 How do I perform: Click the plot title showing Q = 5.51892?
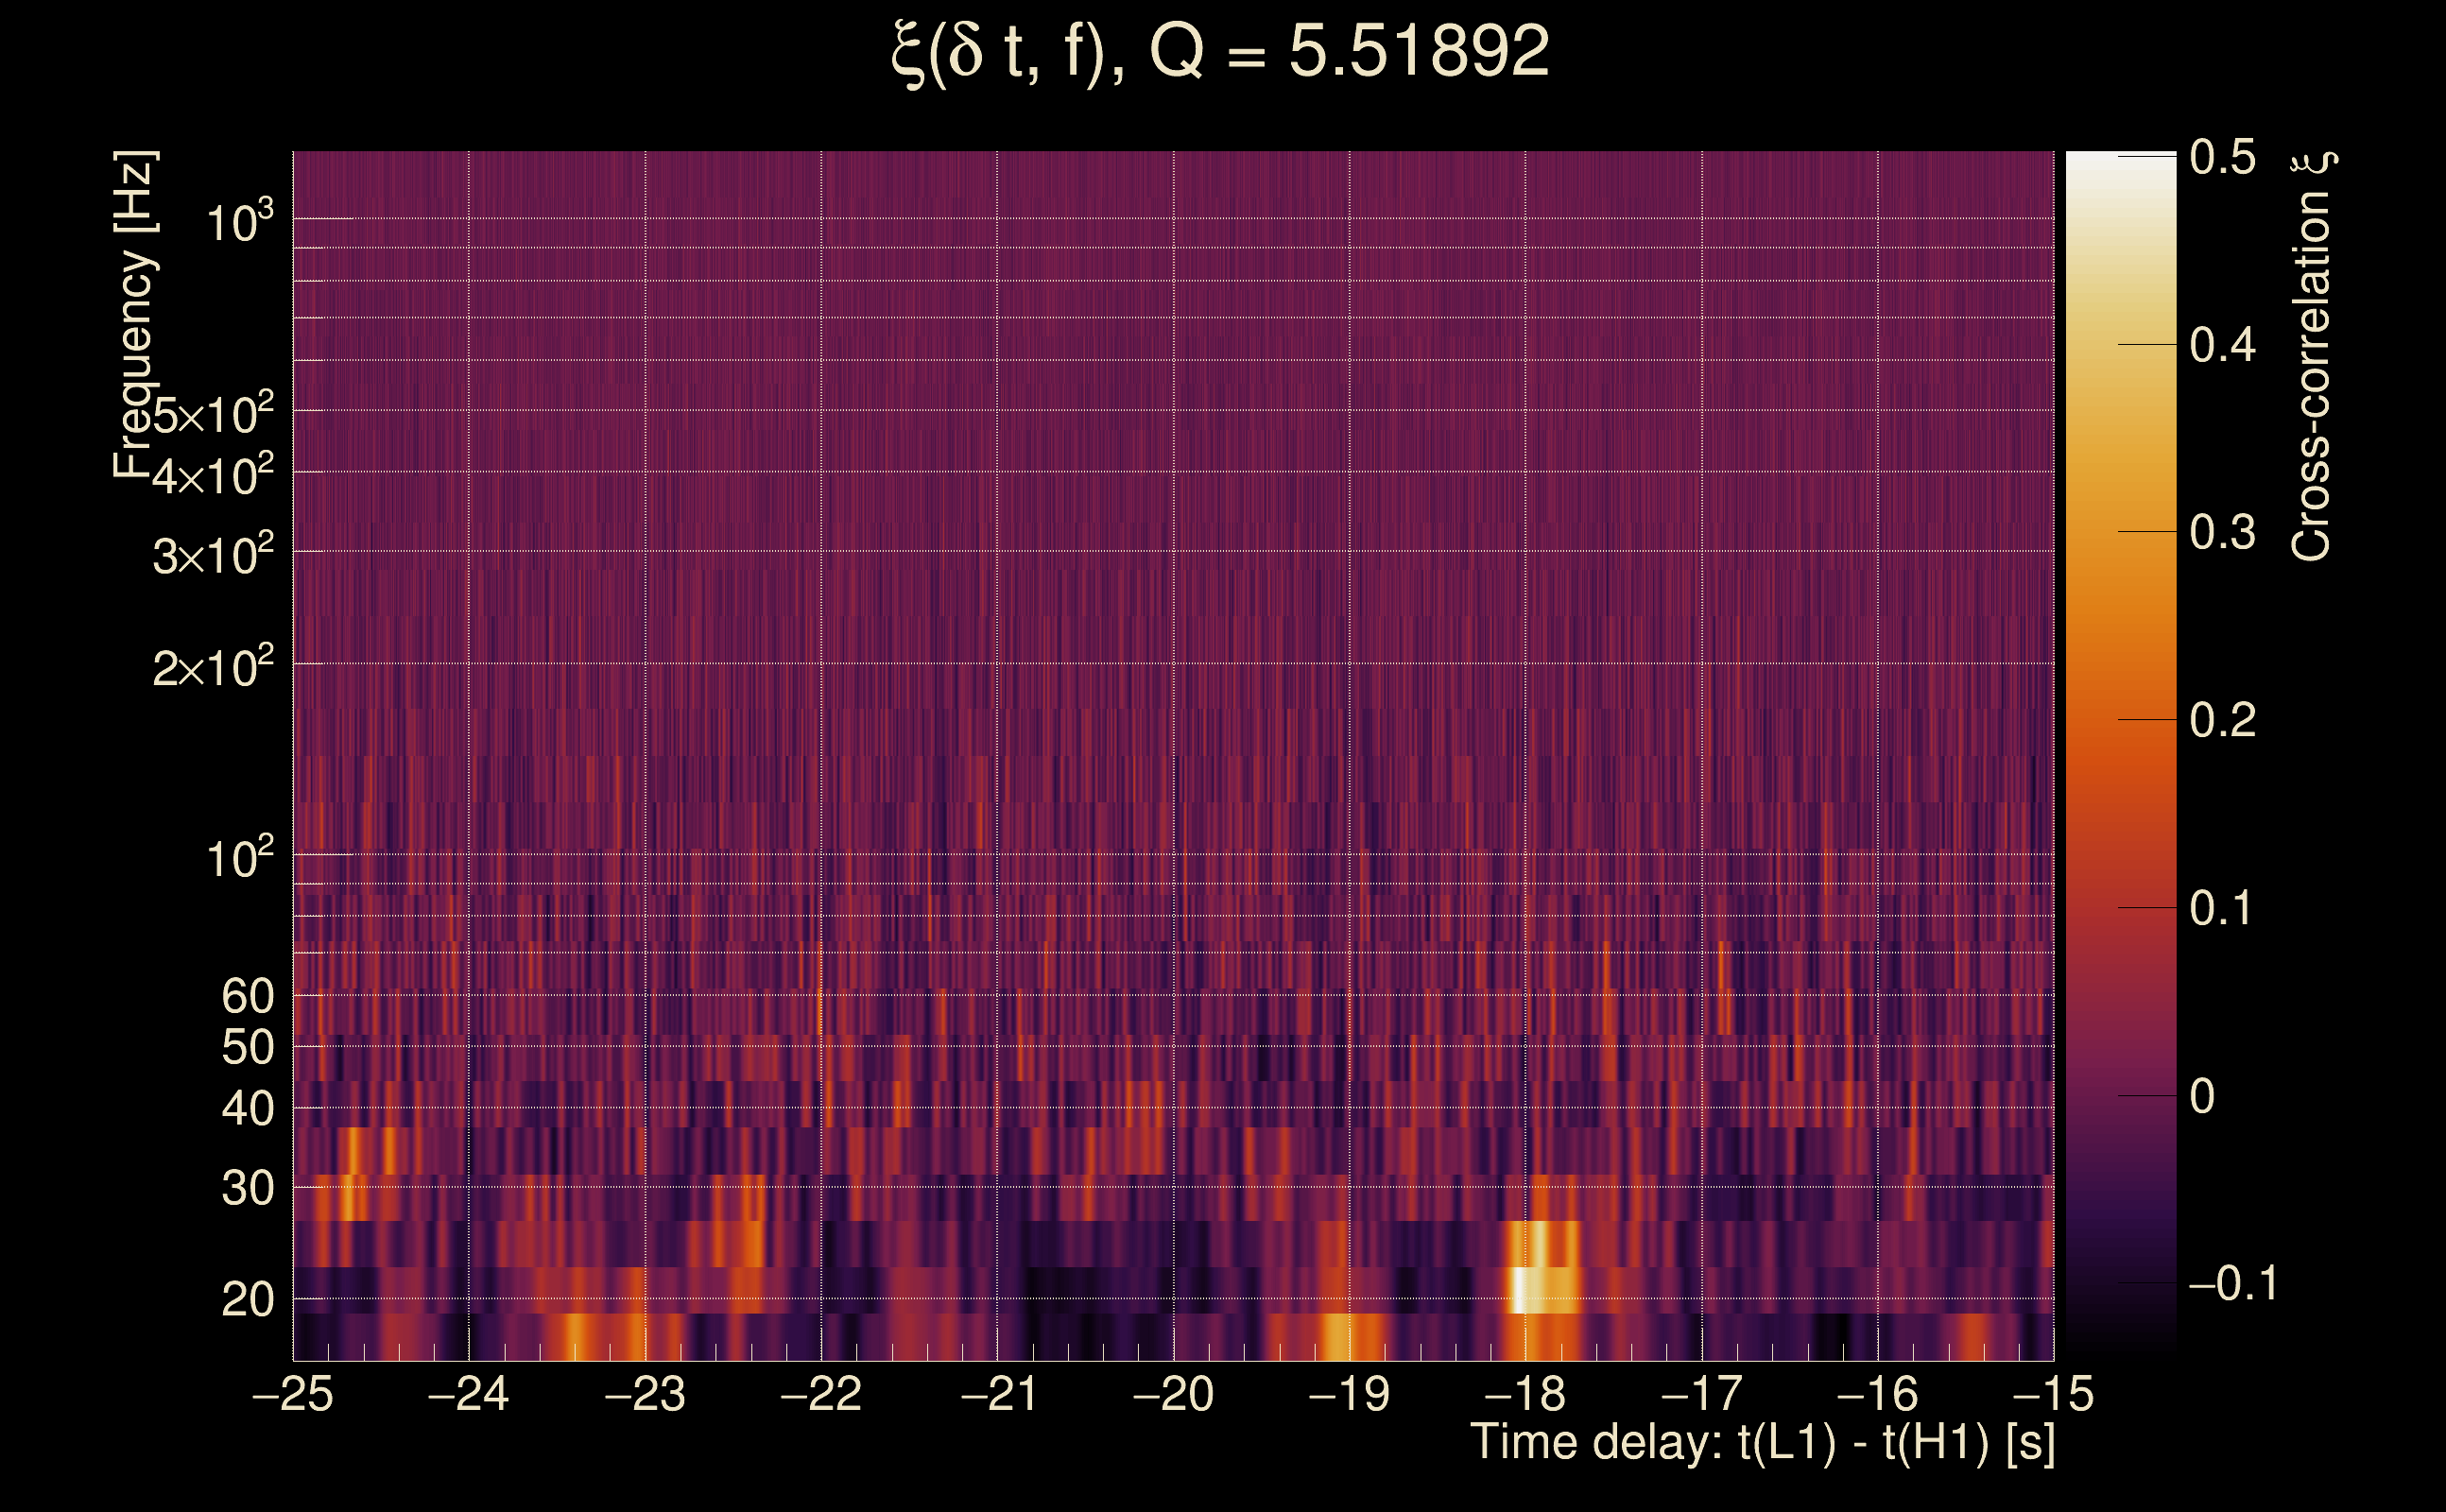1219,52
